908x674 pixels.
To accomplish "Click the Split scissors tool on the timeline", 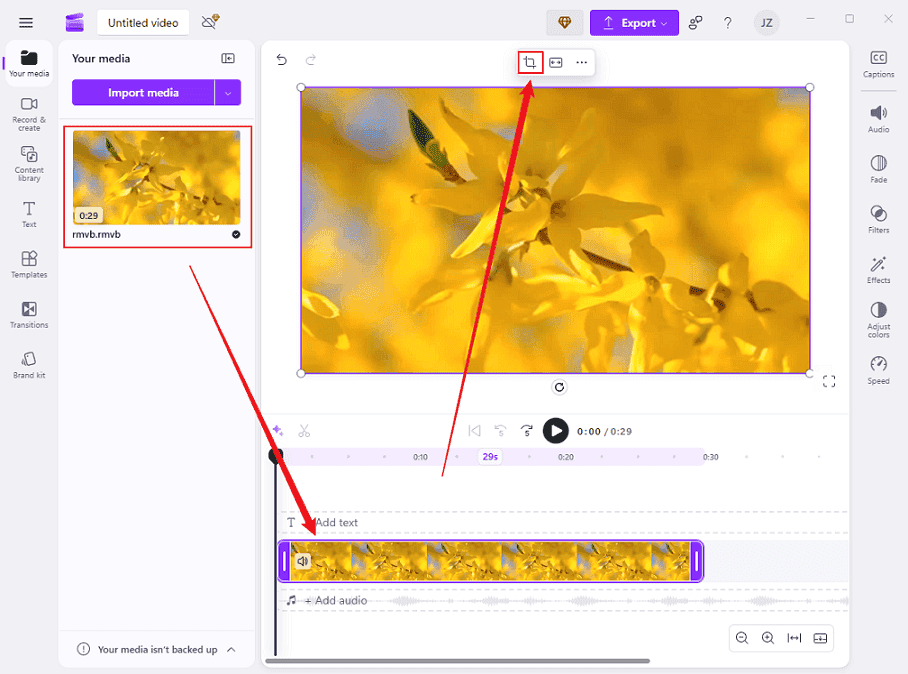I will (x=305, y=430).
